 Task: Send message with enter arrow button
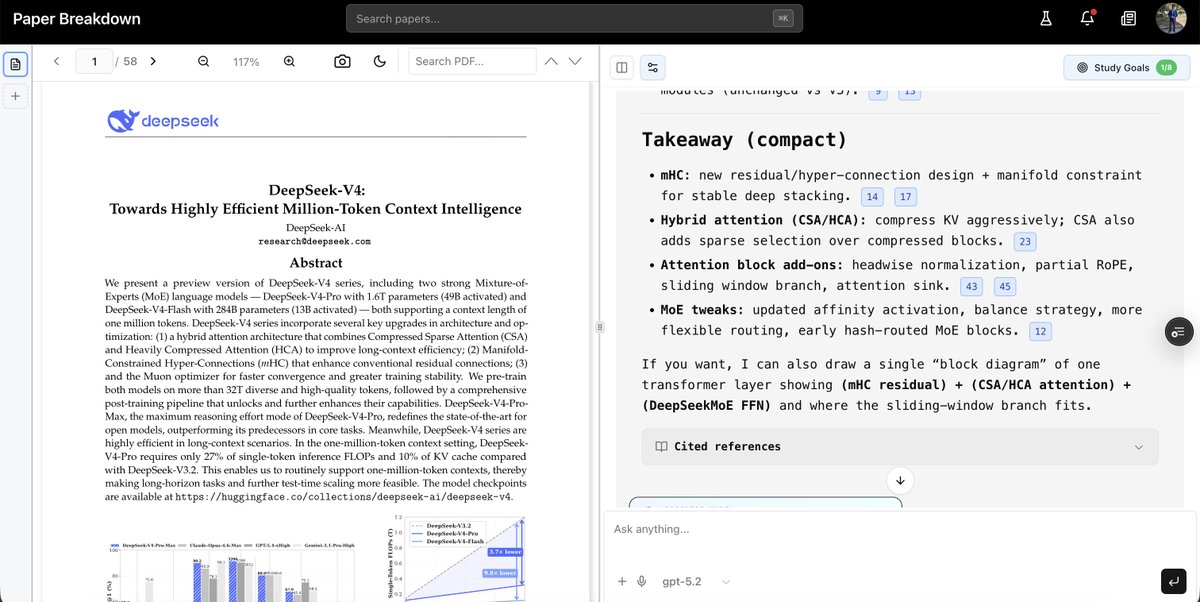coord(1172,580)
